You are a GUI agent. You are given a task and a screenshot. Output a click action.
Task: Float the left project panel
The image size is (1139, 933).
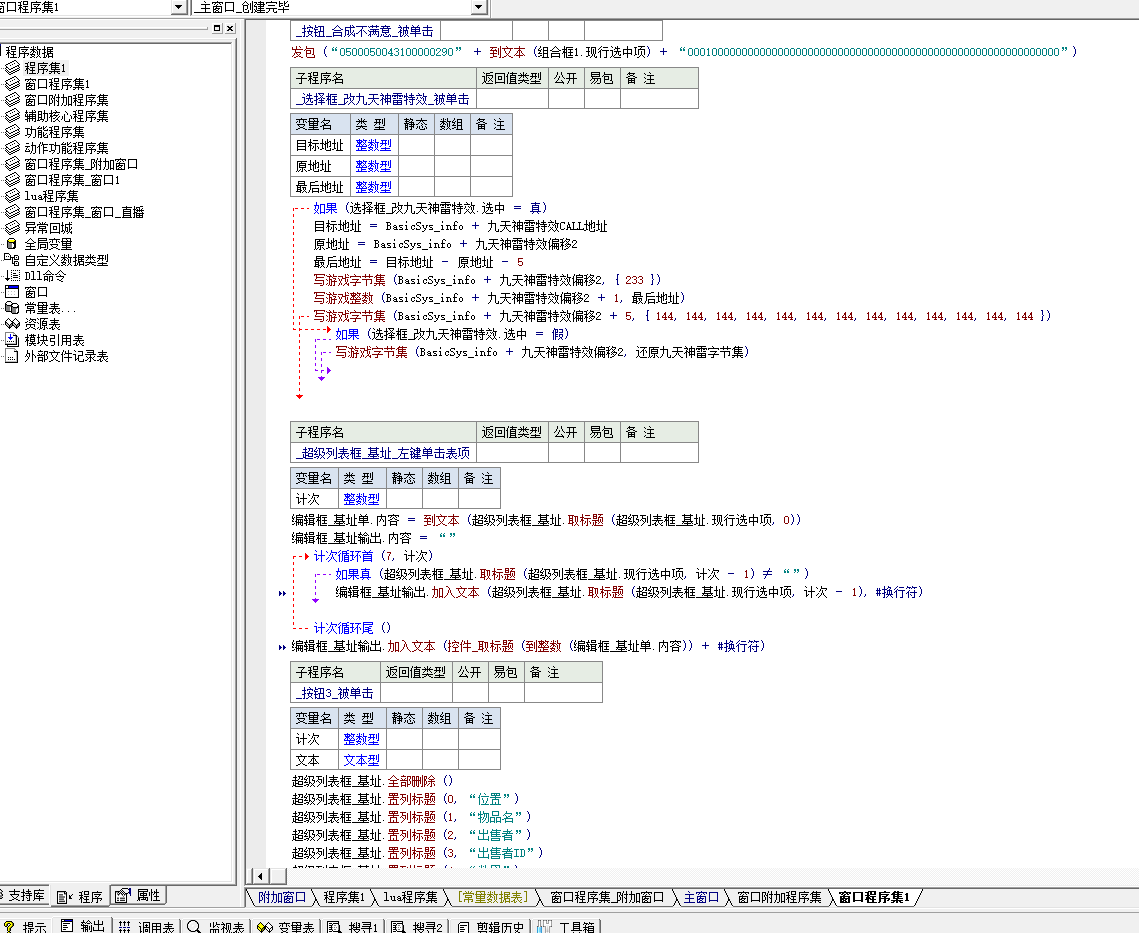click(216, 28)
